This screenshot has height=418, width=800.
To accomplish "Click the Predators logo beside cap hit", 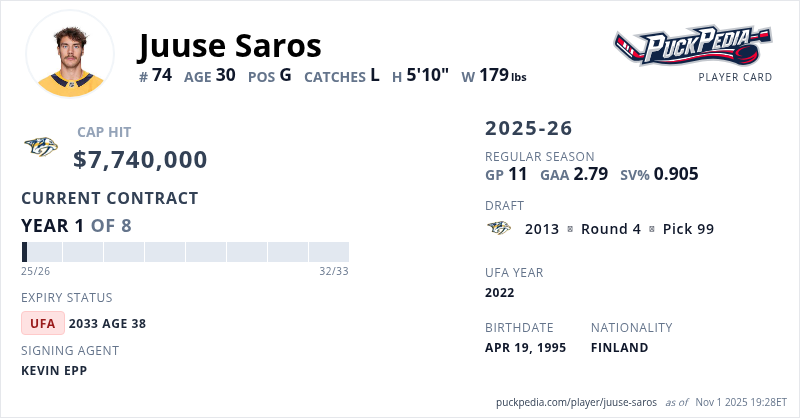I will tap(41, 147).
